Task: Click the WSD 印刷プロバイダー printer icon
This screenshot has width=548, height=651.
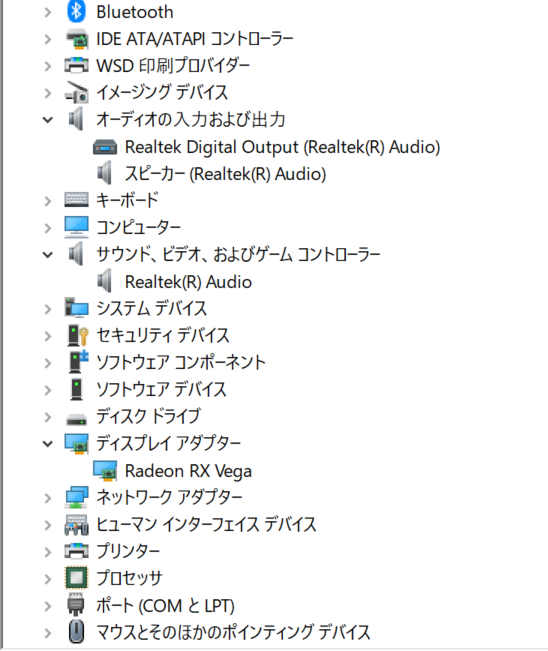Action: coord(76,66)
